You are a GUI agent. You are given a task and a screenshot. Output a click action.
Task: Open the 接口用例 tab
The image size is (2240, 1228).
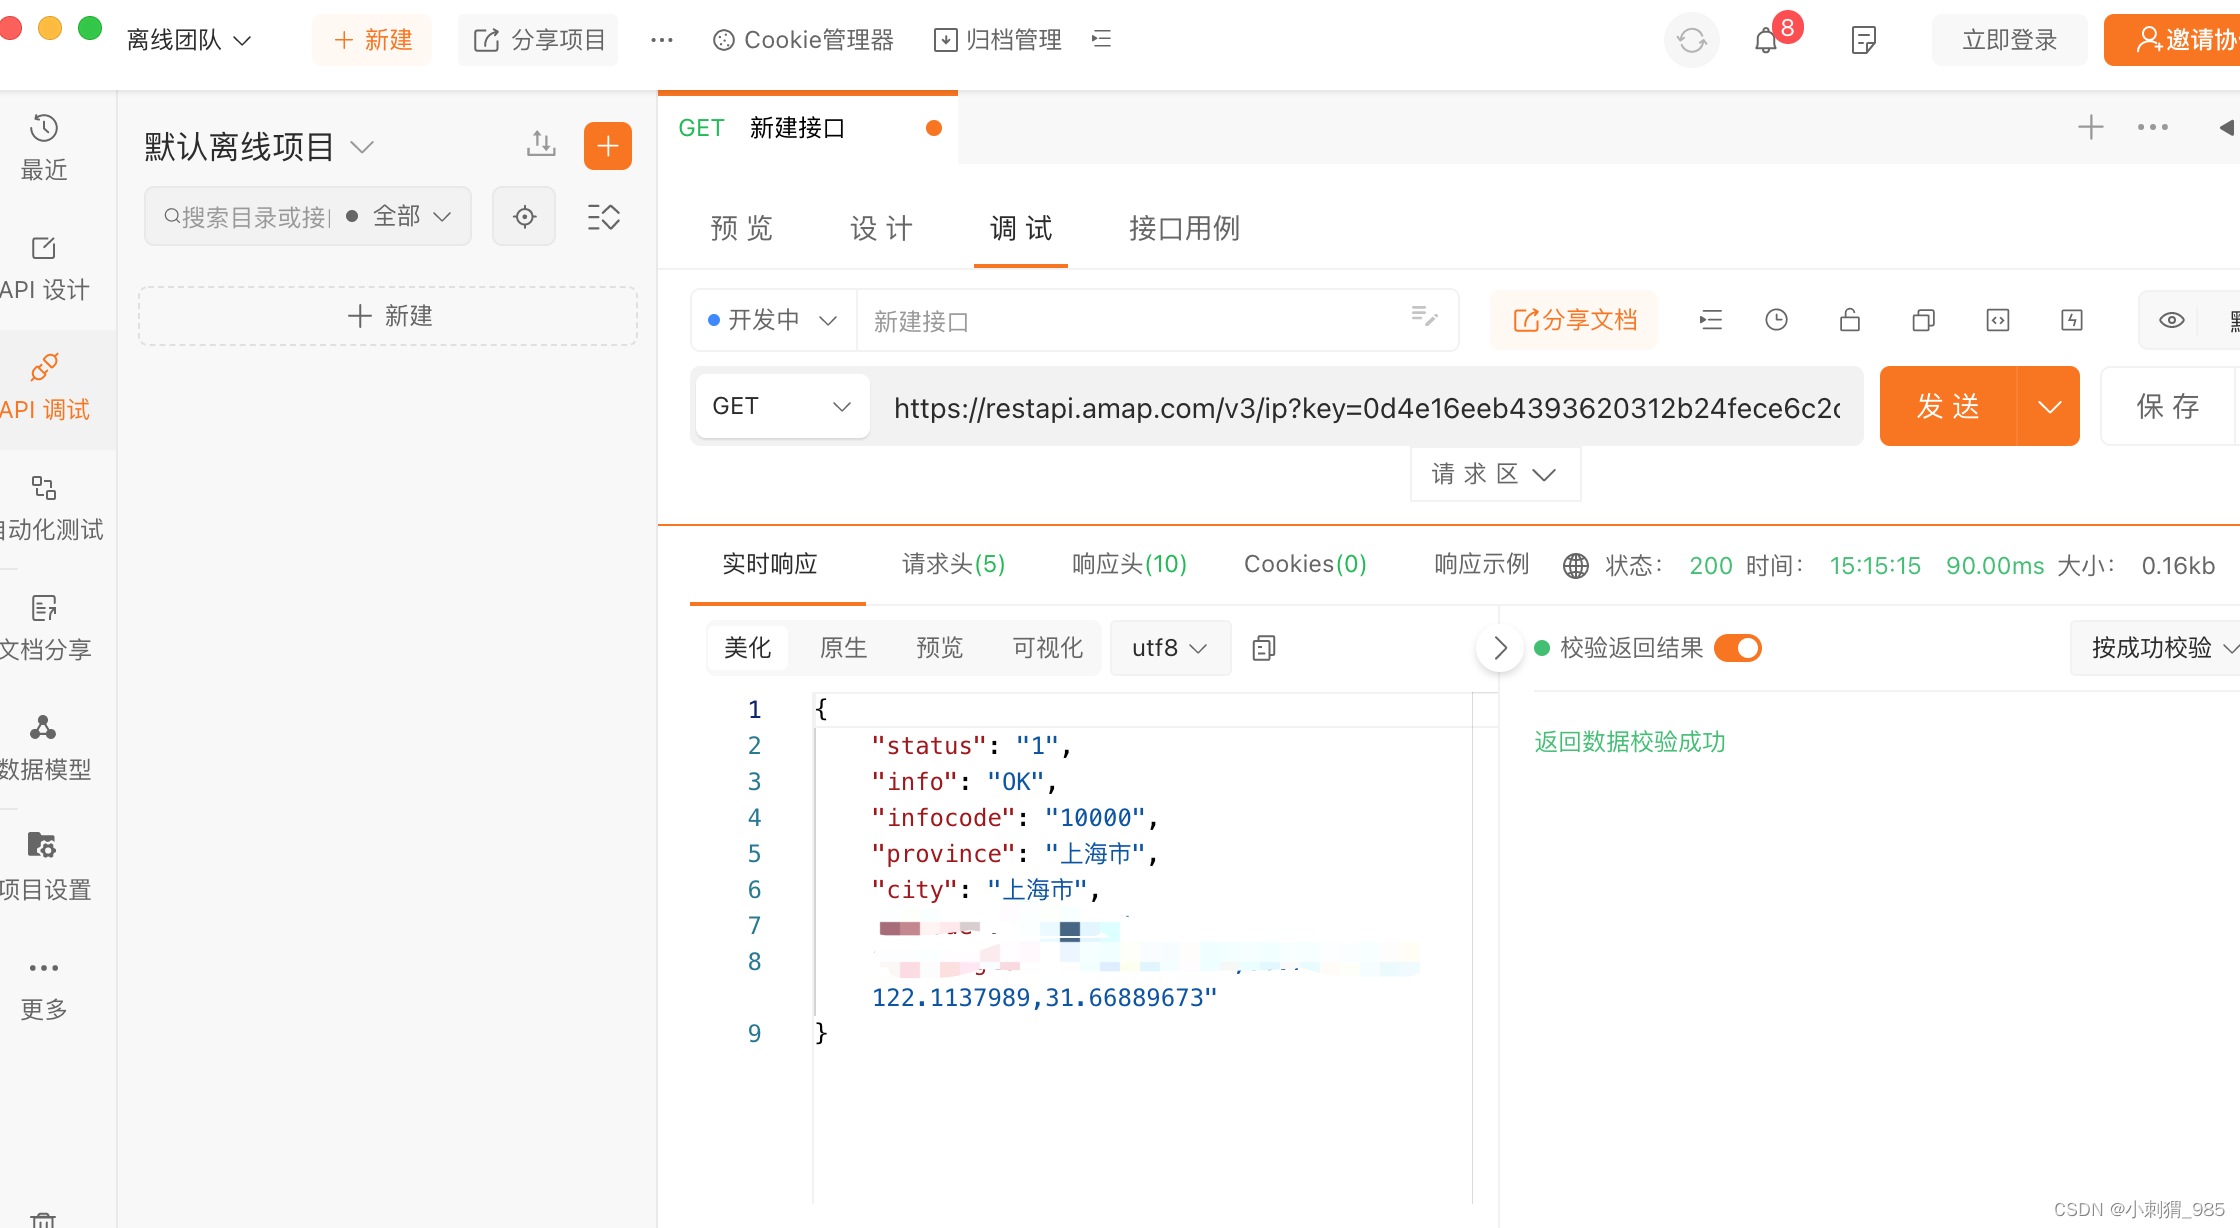pyautogui.click(x=1183, y=228)
